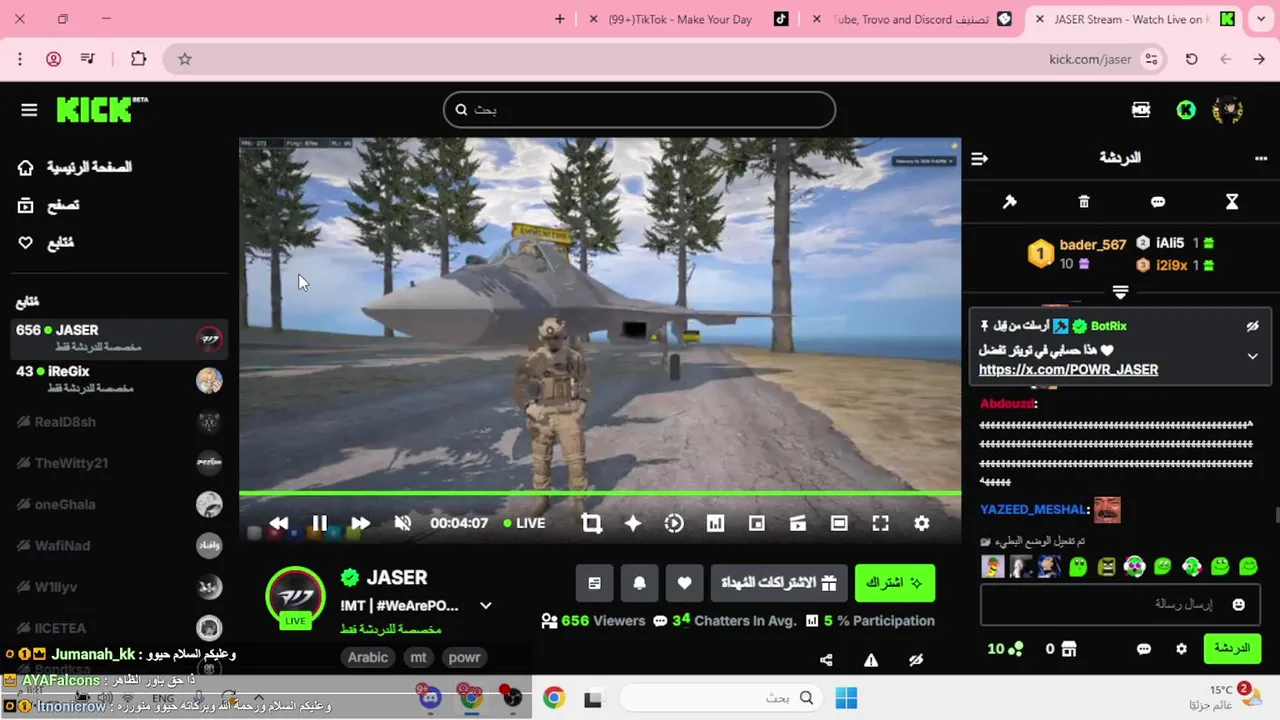Click the hourglass slow-mode icon
Image resolution: width=1280 pixels, height=720 pixels.
(x=1232, y=202)
